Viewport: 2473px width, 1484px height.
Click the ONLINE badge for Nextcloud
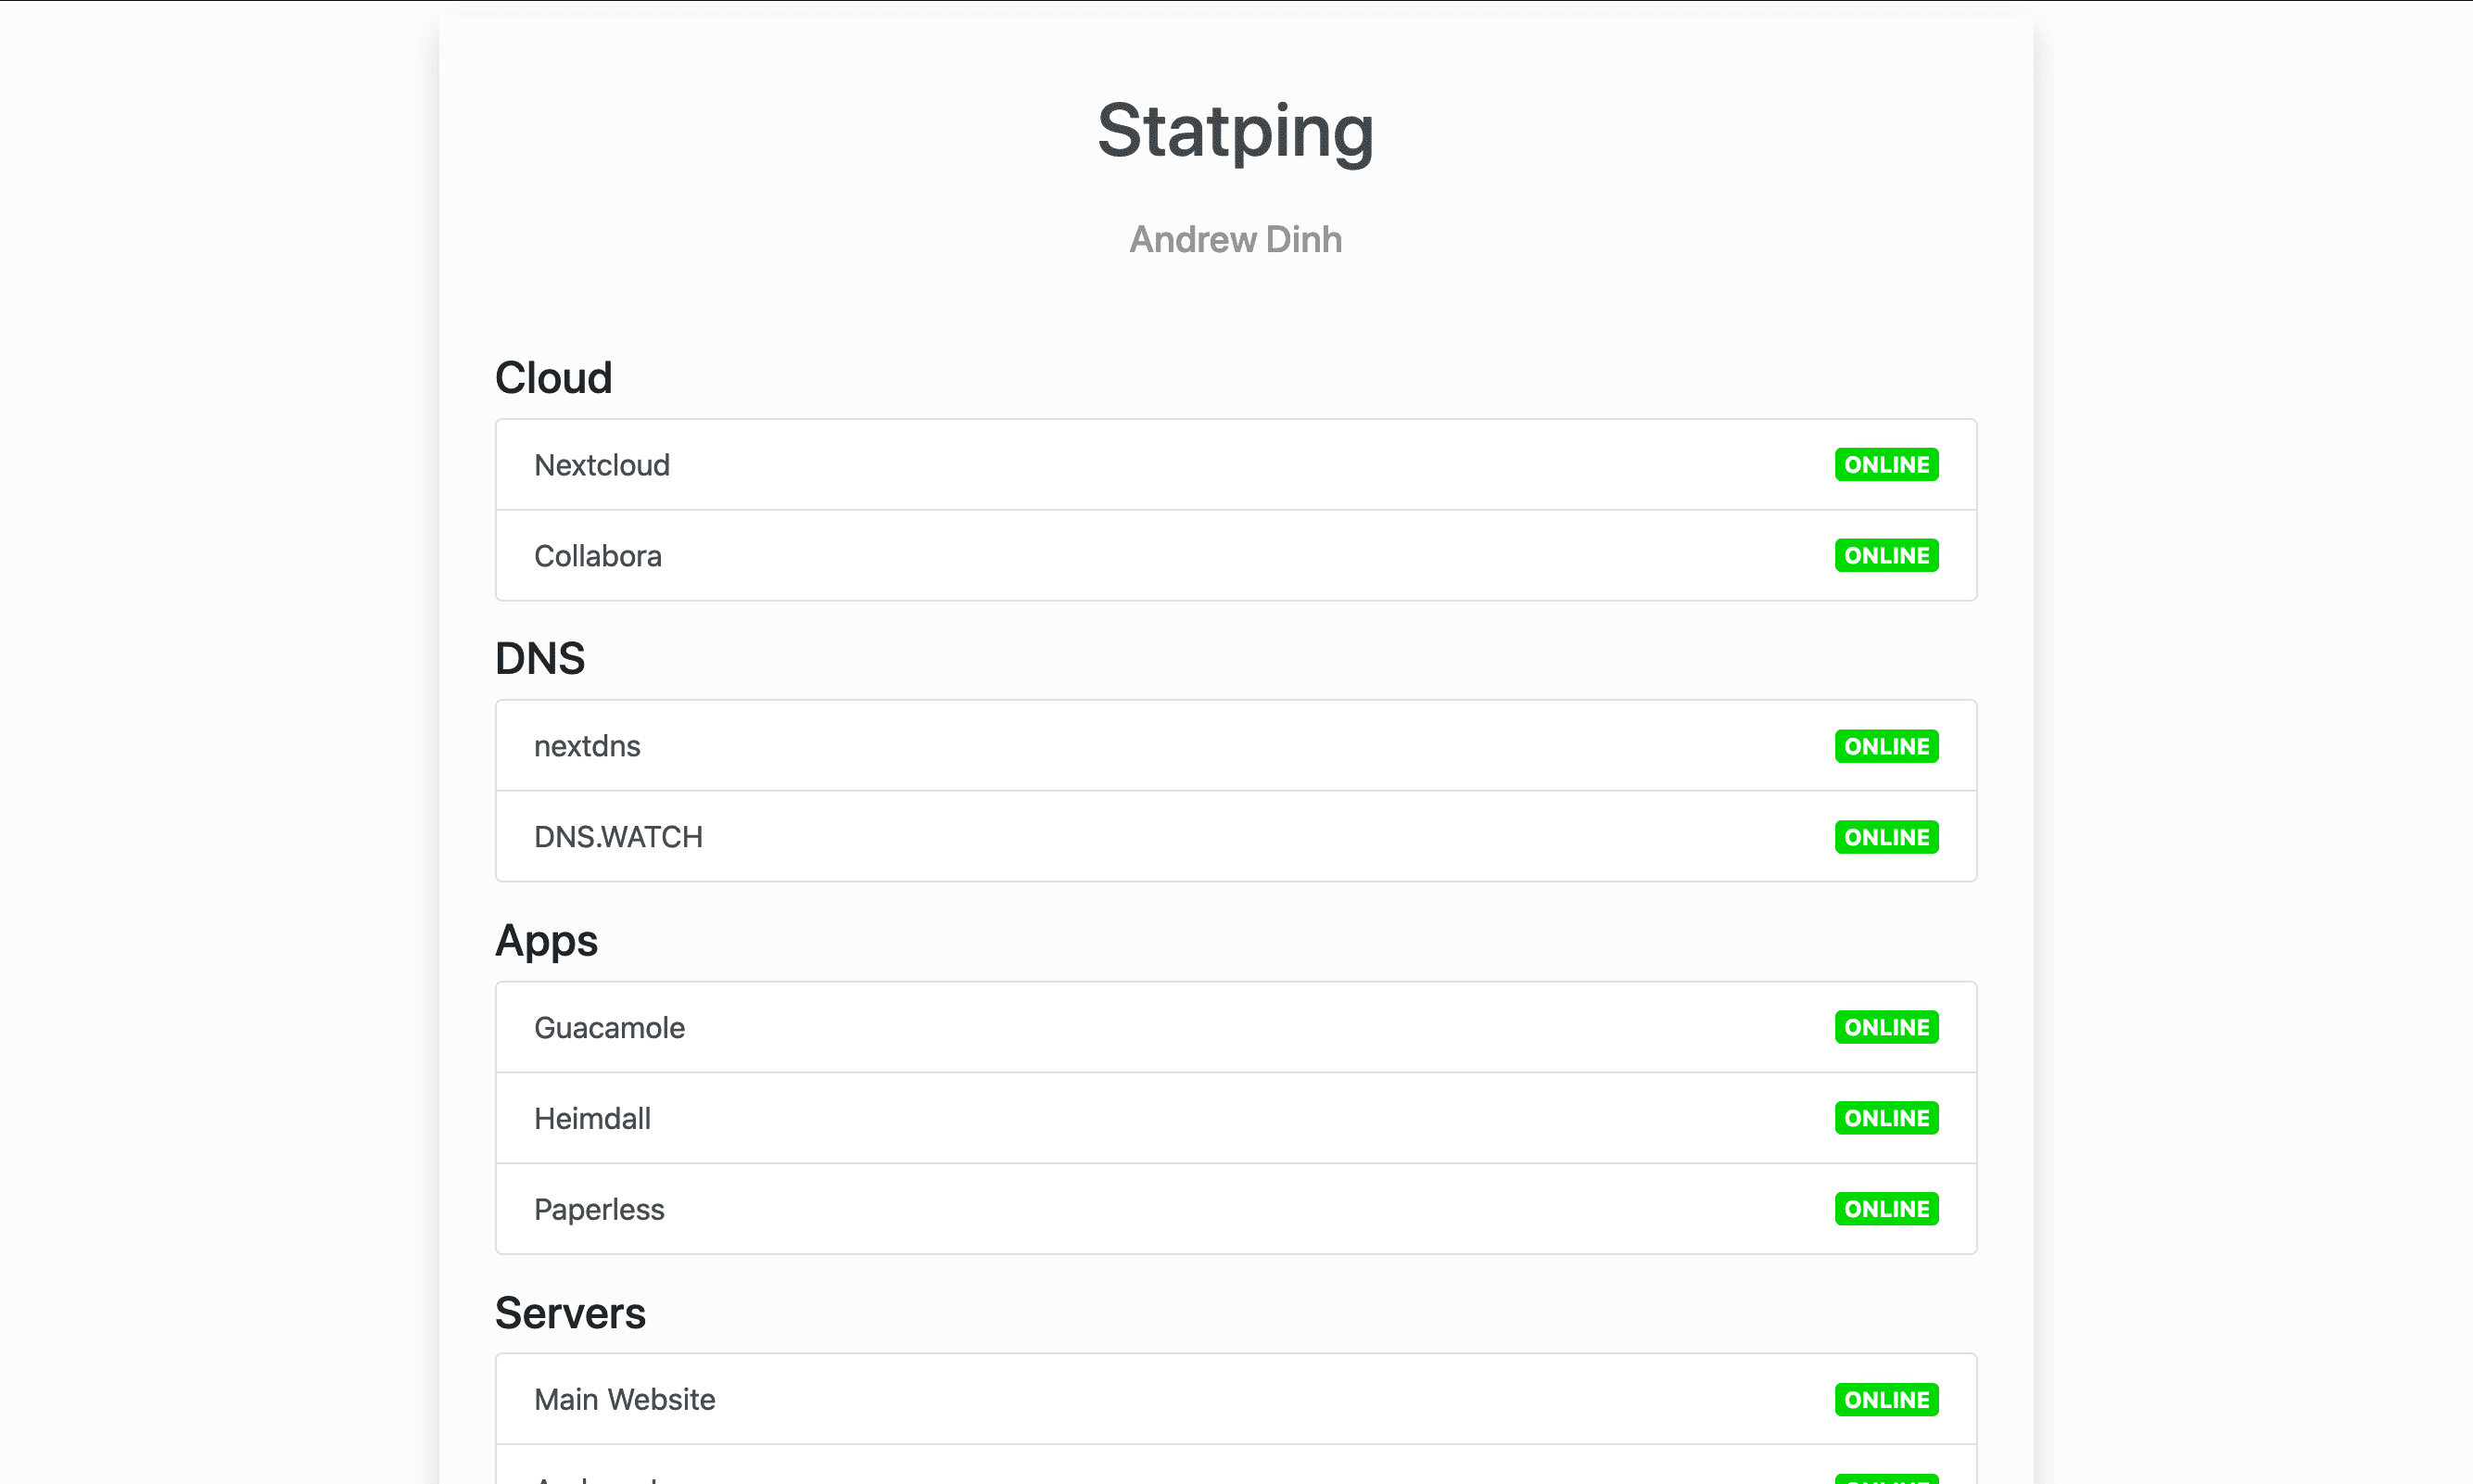1886,465
